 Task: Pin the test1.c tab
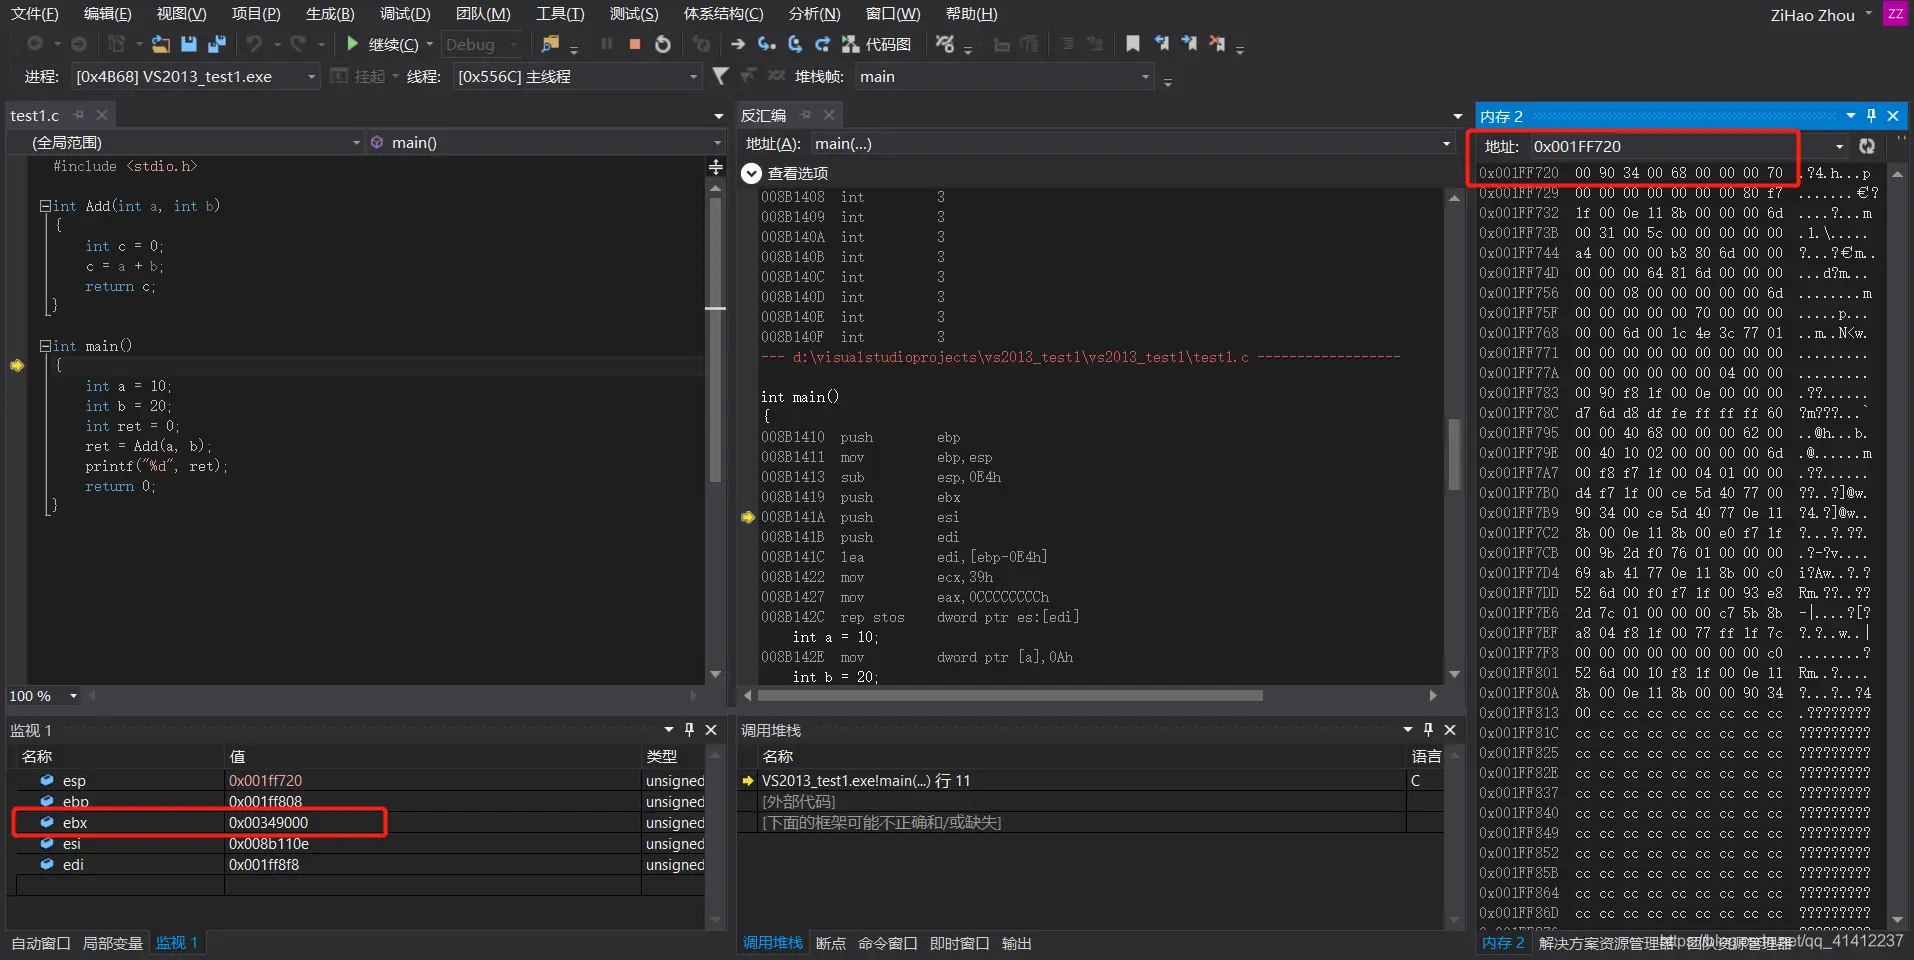pyautogui.click(x=79, y=115)
